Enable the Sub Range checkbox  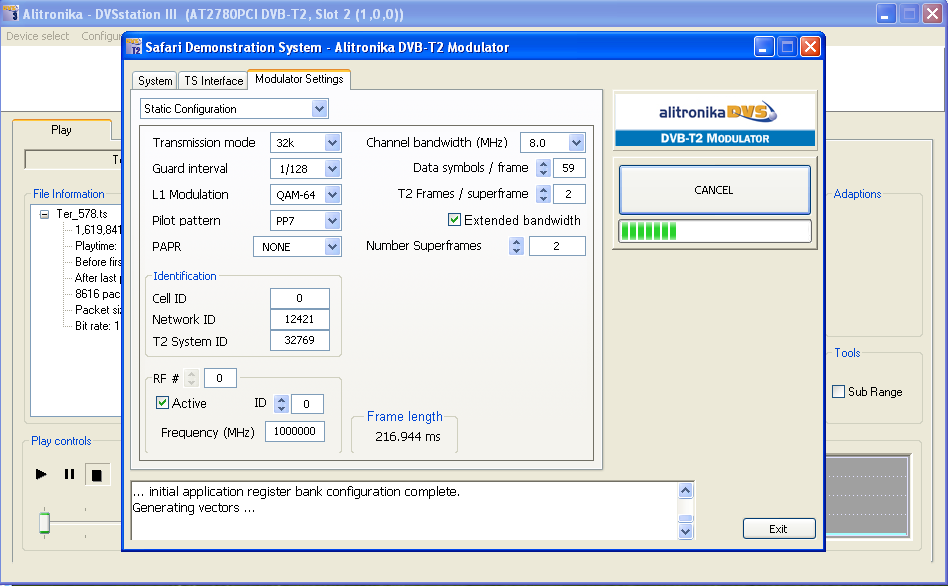click(x=839, y=392)
